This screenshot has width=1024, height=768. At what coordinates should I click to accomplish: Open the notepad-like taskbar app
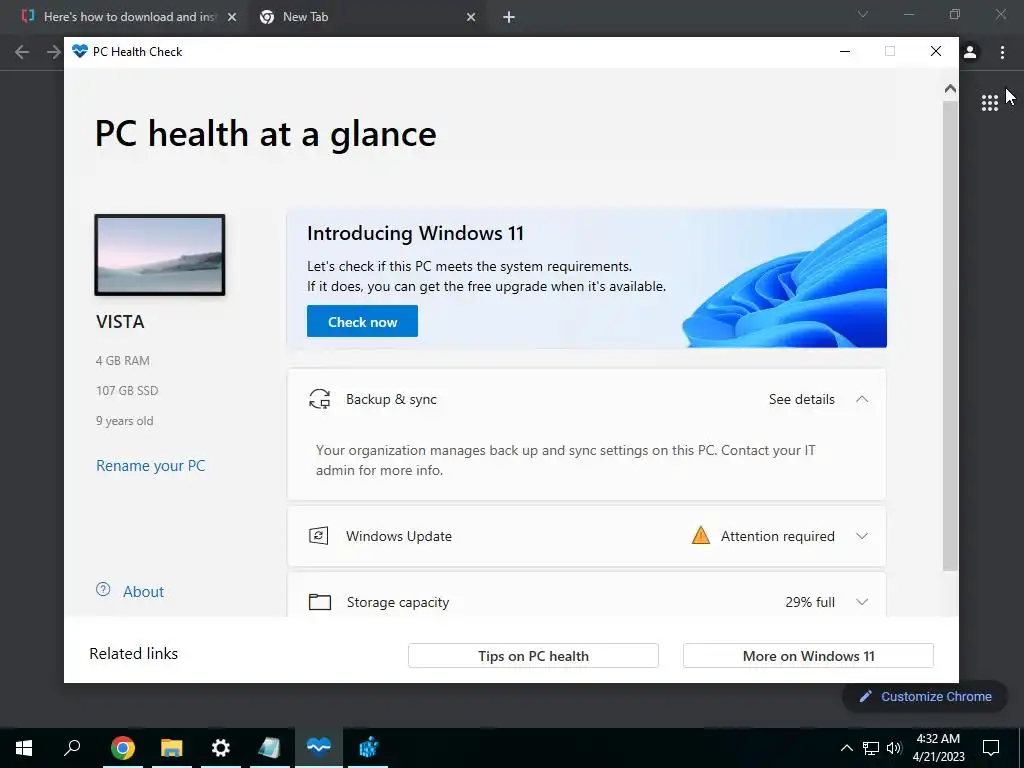click(269, 748)
